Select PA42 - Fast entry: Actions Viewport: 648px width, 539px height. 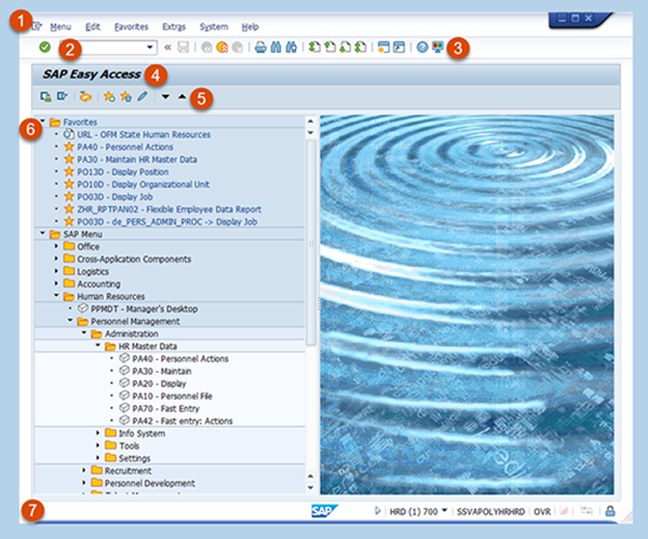click(x=182, y=421)
